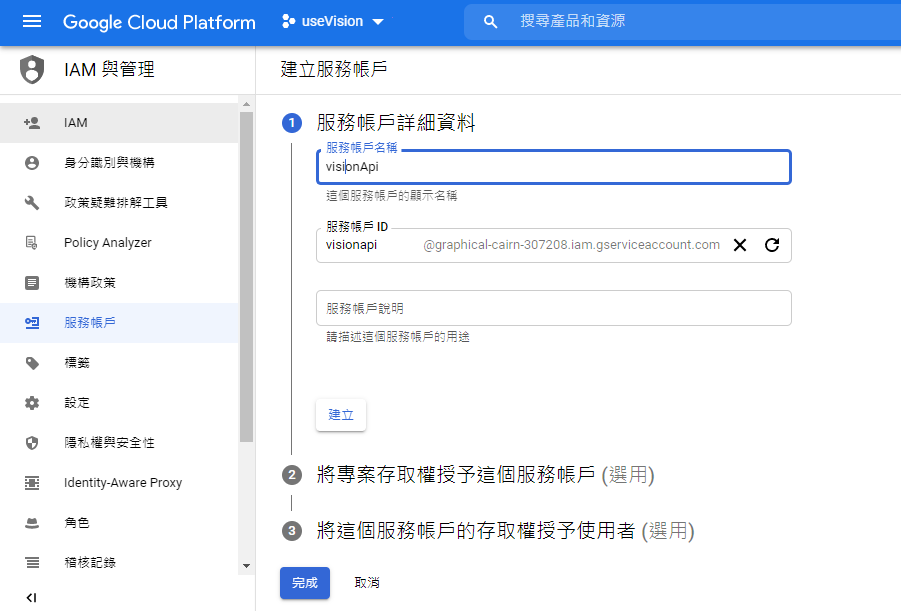The height and width of the screenshot is (611, 901).
Task: Click the search magnifier icon
Action: (490, 22)
